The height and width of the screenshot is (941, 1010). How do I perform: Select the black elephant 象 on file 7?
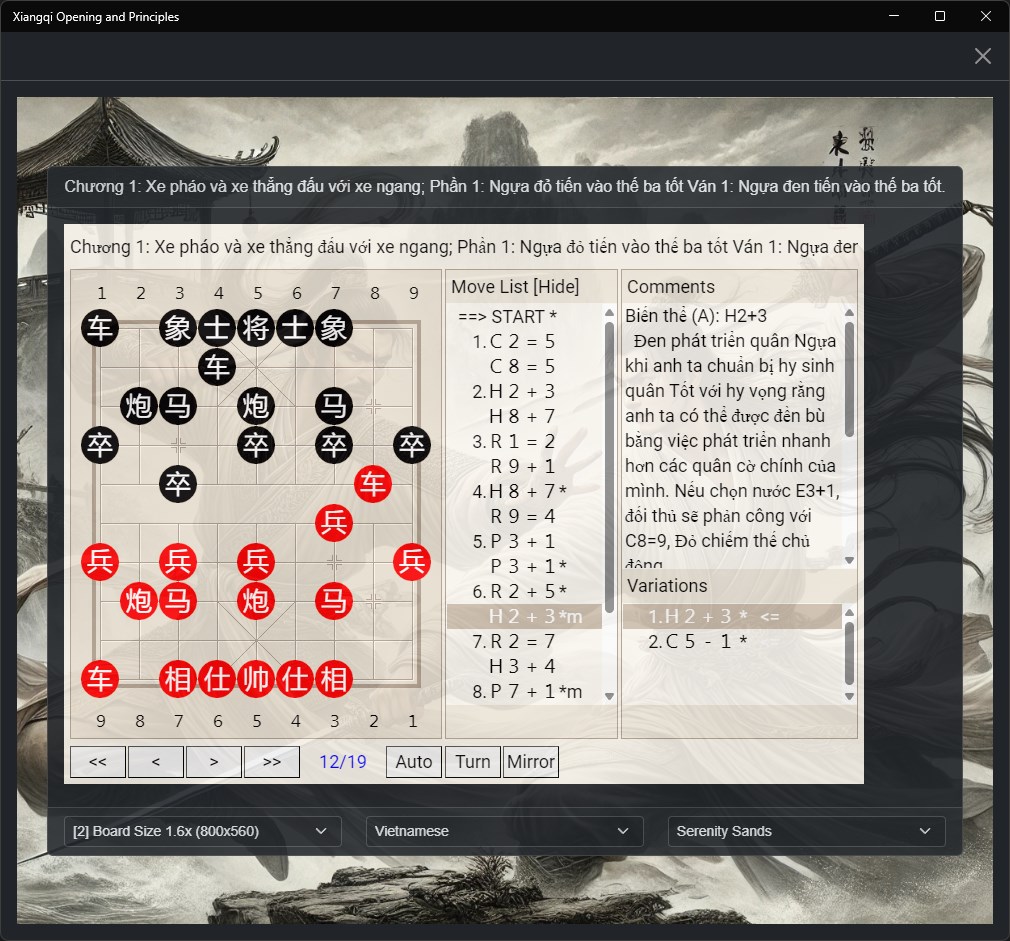click(x=334, y=328)
